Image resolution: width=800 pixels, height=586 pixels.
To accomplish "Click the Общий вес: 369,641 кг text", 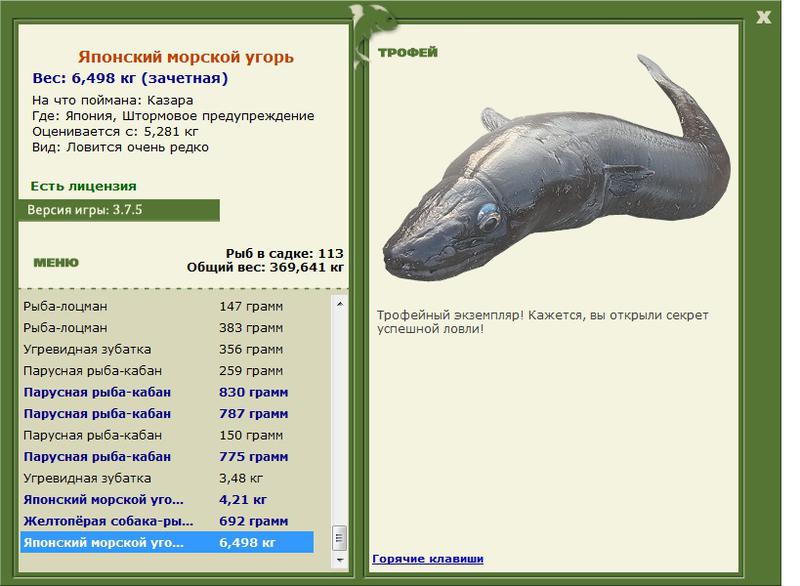I will (265, 267).
